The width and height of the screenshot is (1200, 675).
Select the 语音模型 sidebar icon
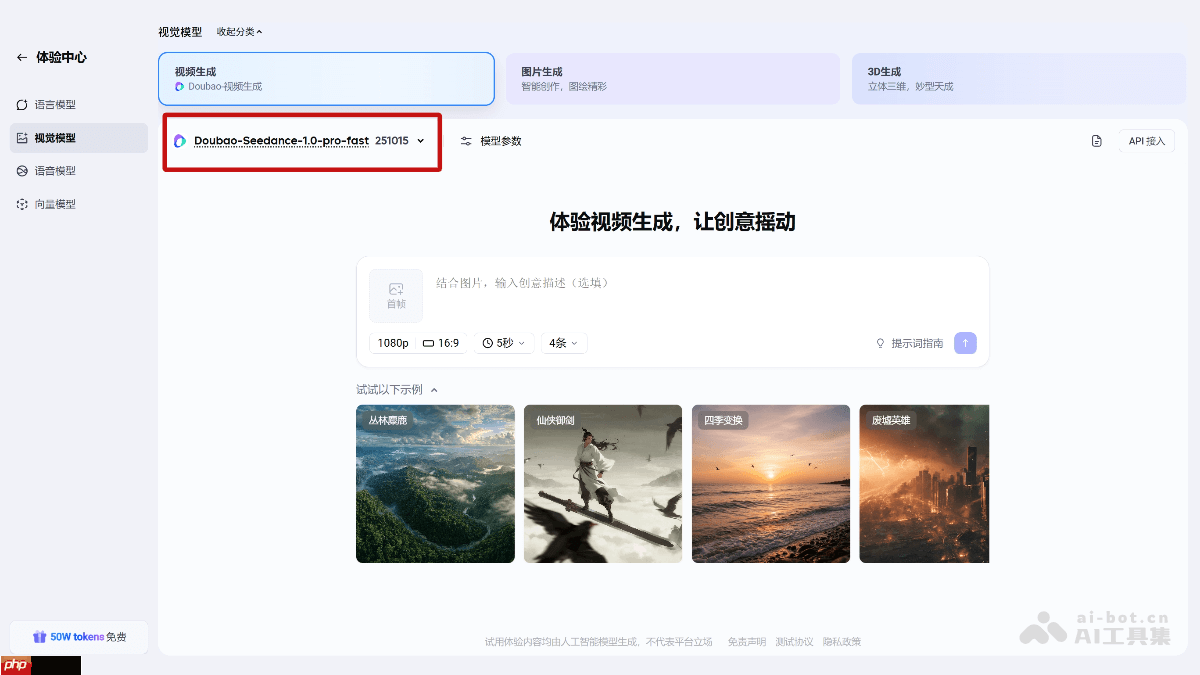(21, 170)
